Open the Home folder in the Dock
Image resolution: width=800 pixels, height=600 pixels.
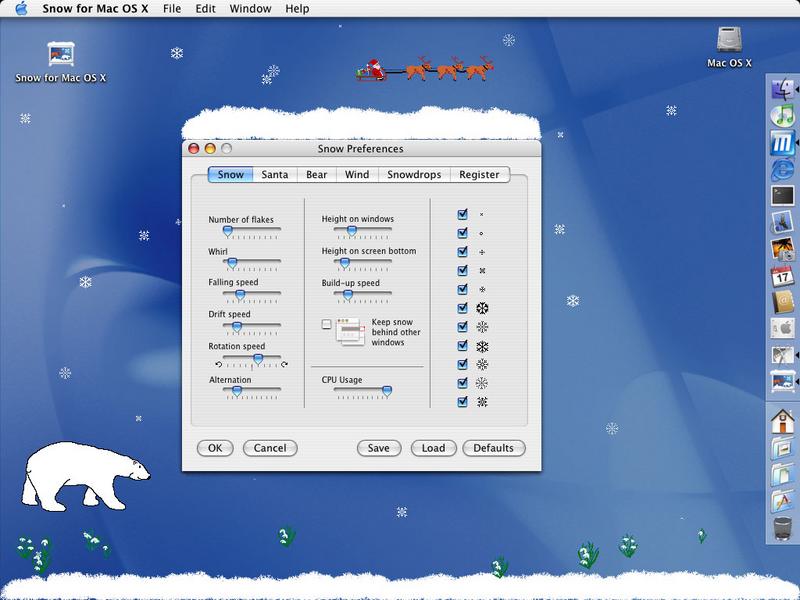click(x=782, y=421)
